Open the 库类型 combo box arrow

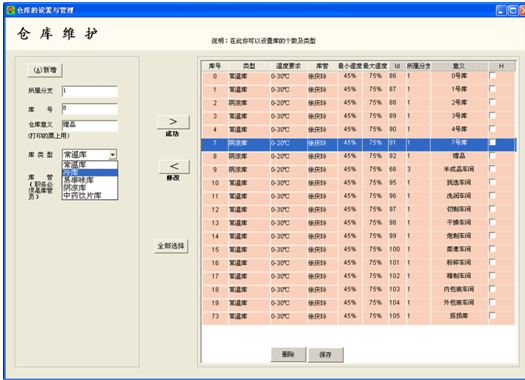tap(112, 155)
